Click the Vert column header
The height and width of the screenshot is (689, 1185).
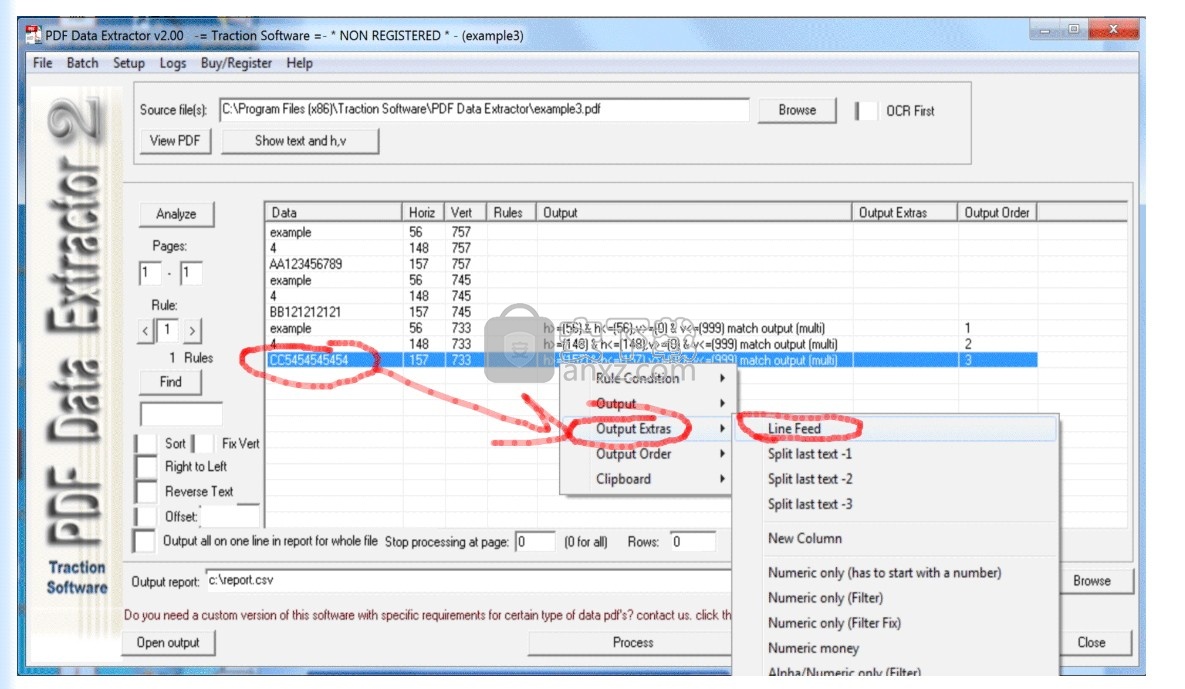click(x=465, y=212)
